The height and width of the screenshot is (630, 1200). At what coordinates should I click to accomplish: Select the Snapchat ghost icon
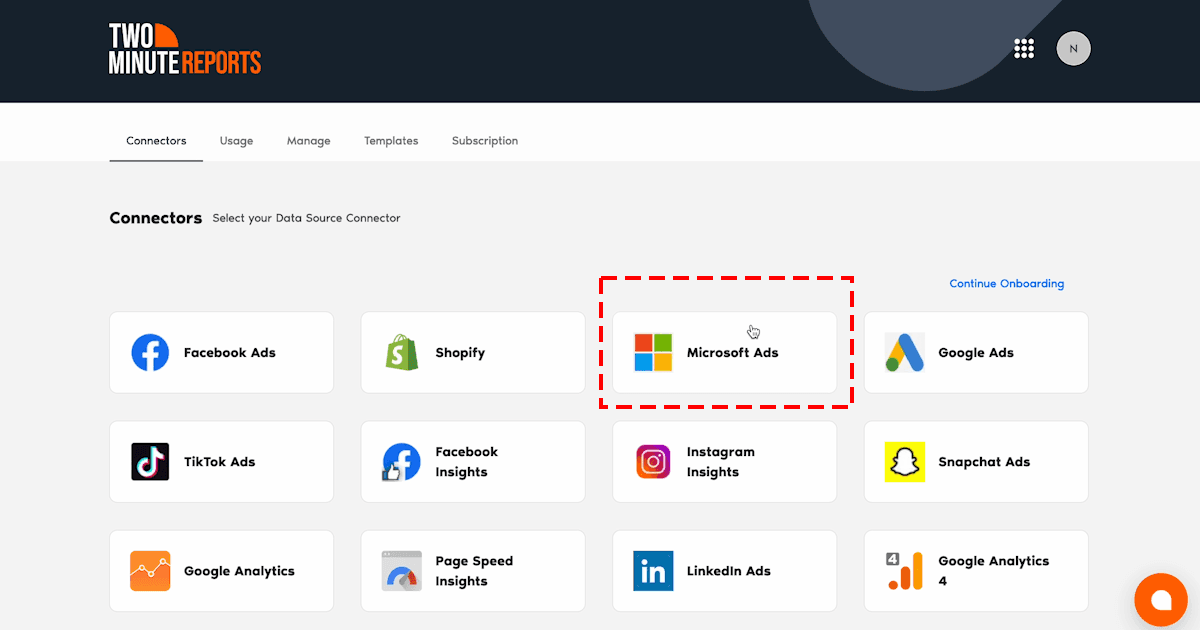click(x=904, y=461)
